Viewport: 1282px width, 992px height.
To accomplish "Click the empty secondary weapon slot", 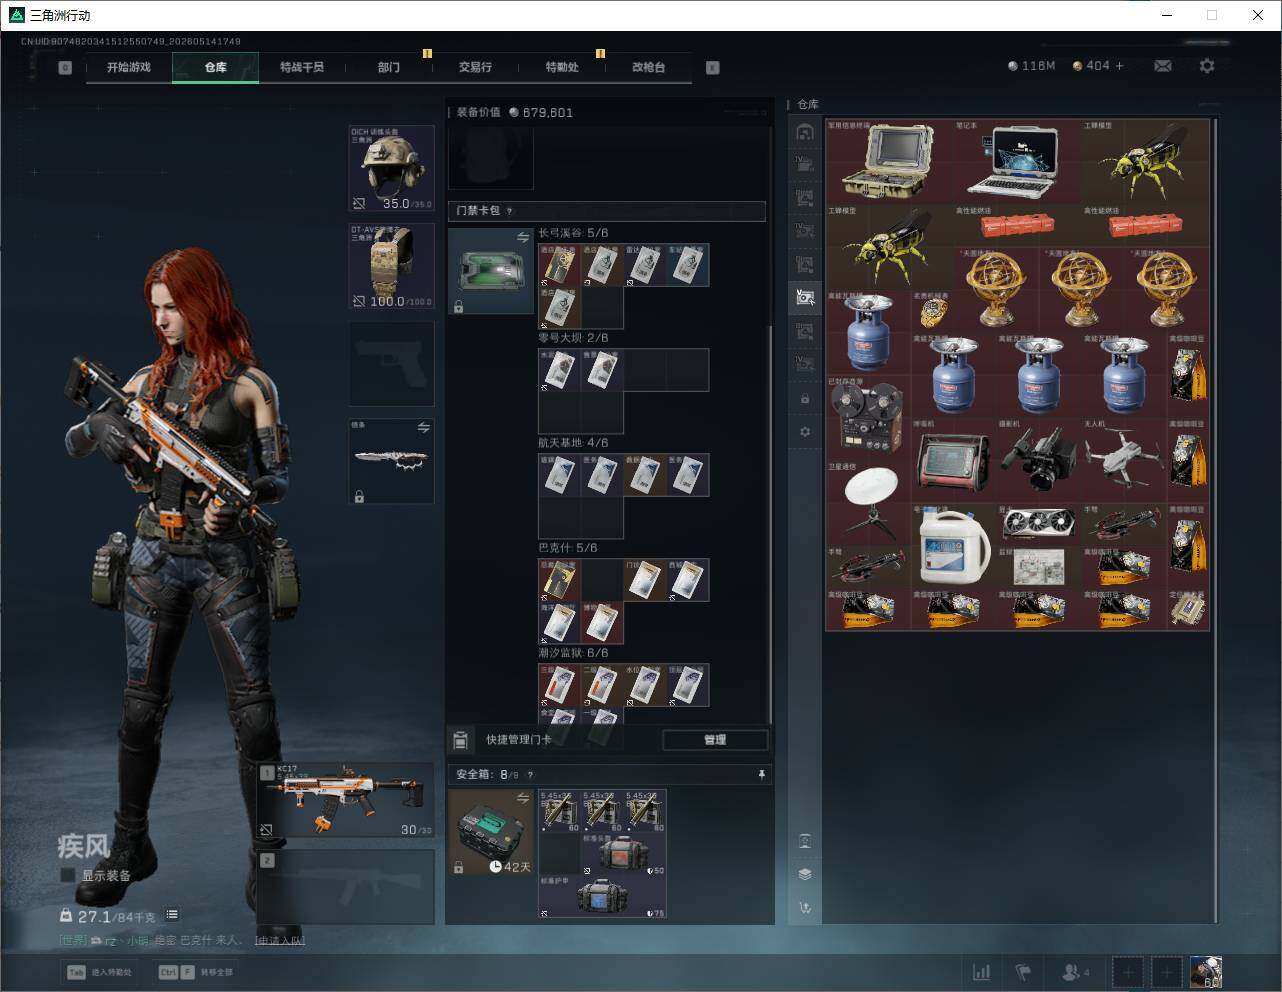I will pyautogui.click(x=346, y=887).
